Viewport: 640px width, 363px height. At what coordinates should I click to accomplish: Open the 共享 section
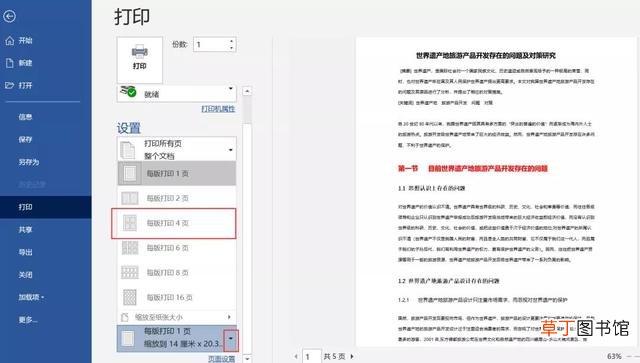pos(25,229)
